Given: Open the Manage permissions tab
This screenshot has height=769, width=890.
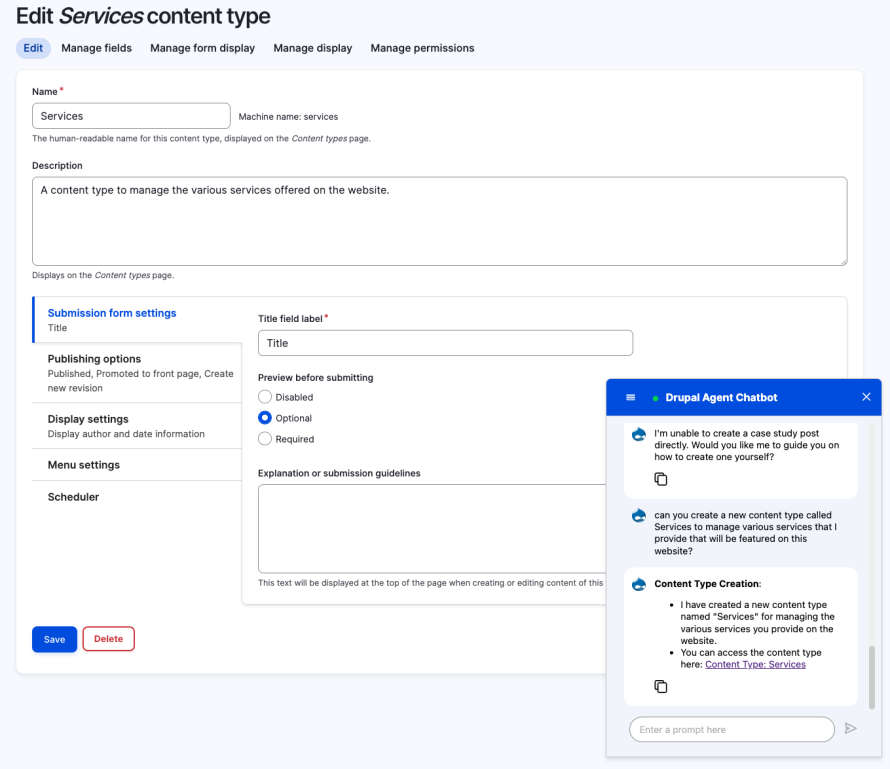Looking at the screenshot, I should point(422,48).
